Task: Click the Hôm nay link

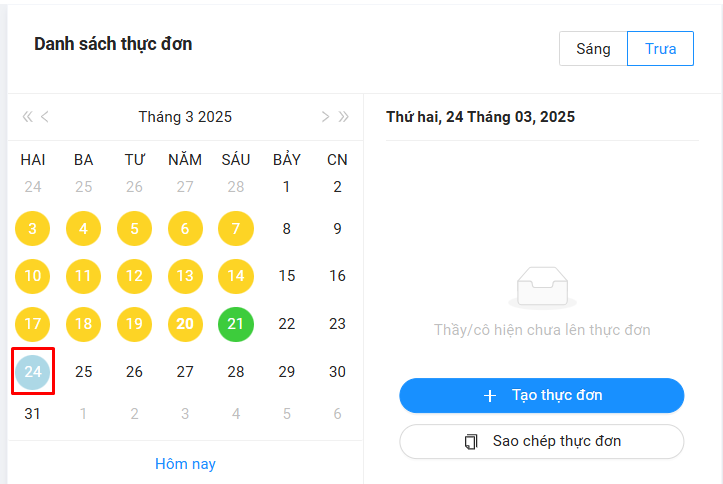Action: click(x=185, y=464)
